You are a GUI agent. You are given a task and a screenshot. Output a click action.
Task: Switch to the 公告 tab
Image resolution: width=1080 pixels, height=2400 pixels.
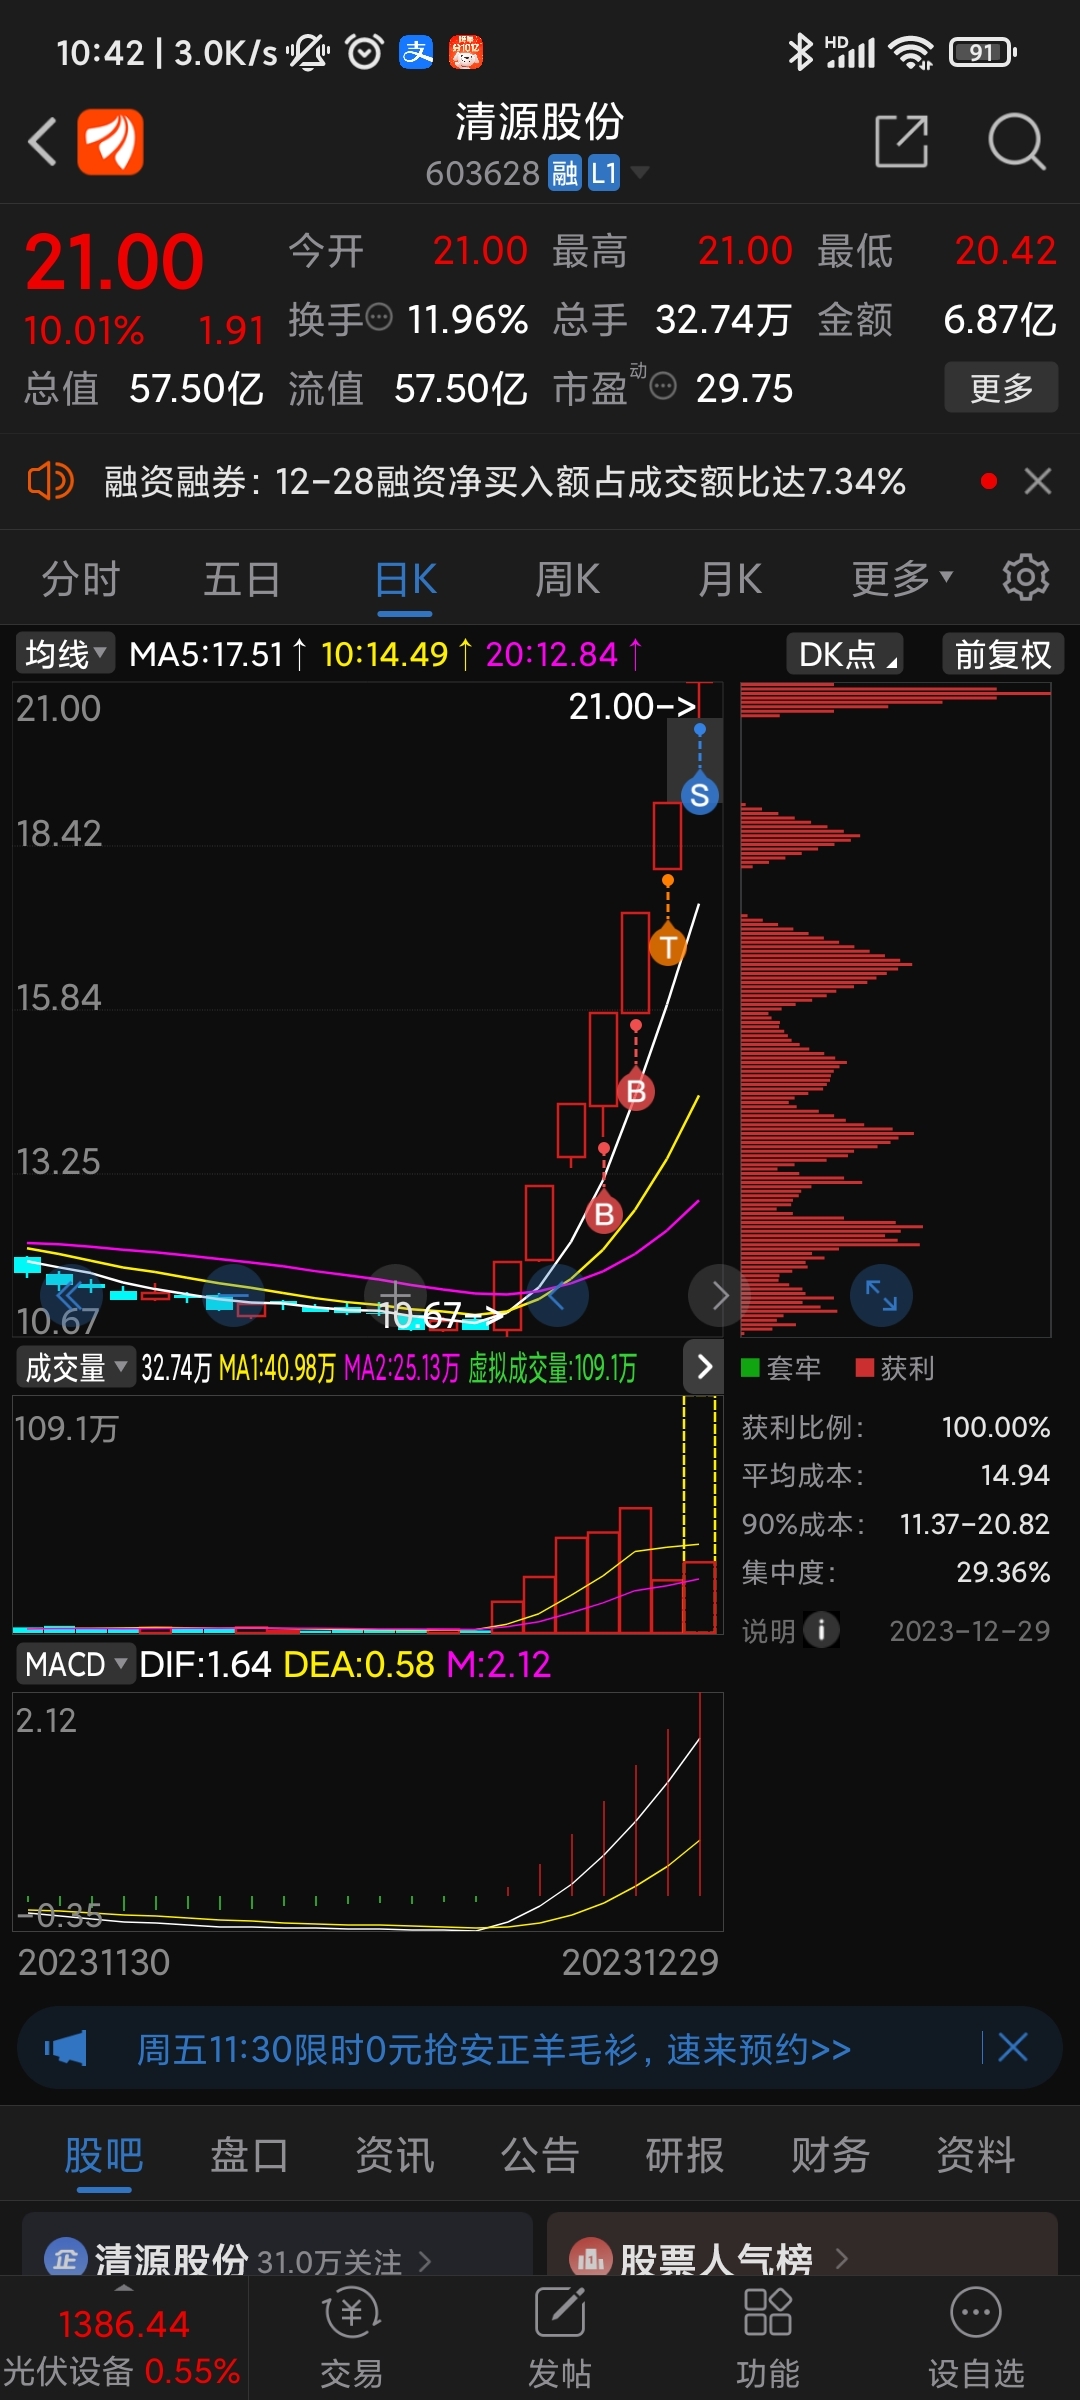(x=540, y=2155)
